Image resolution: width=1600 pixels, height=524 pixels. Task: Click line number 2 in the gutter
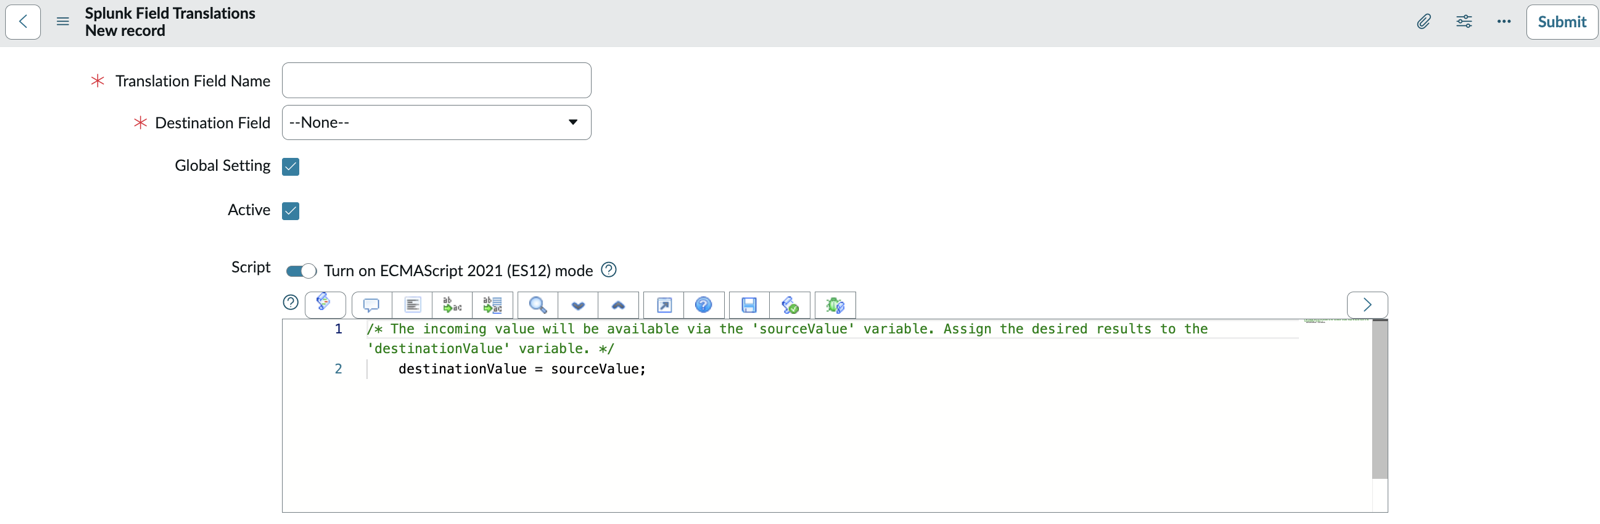coord(338,369)
